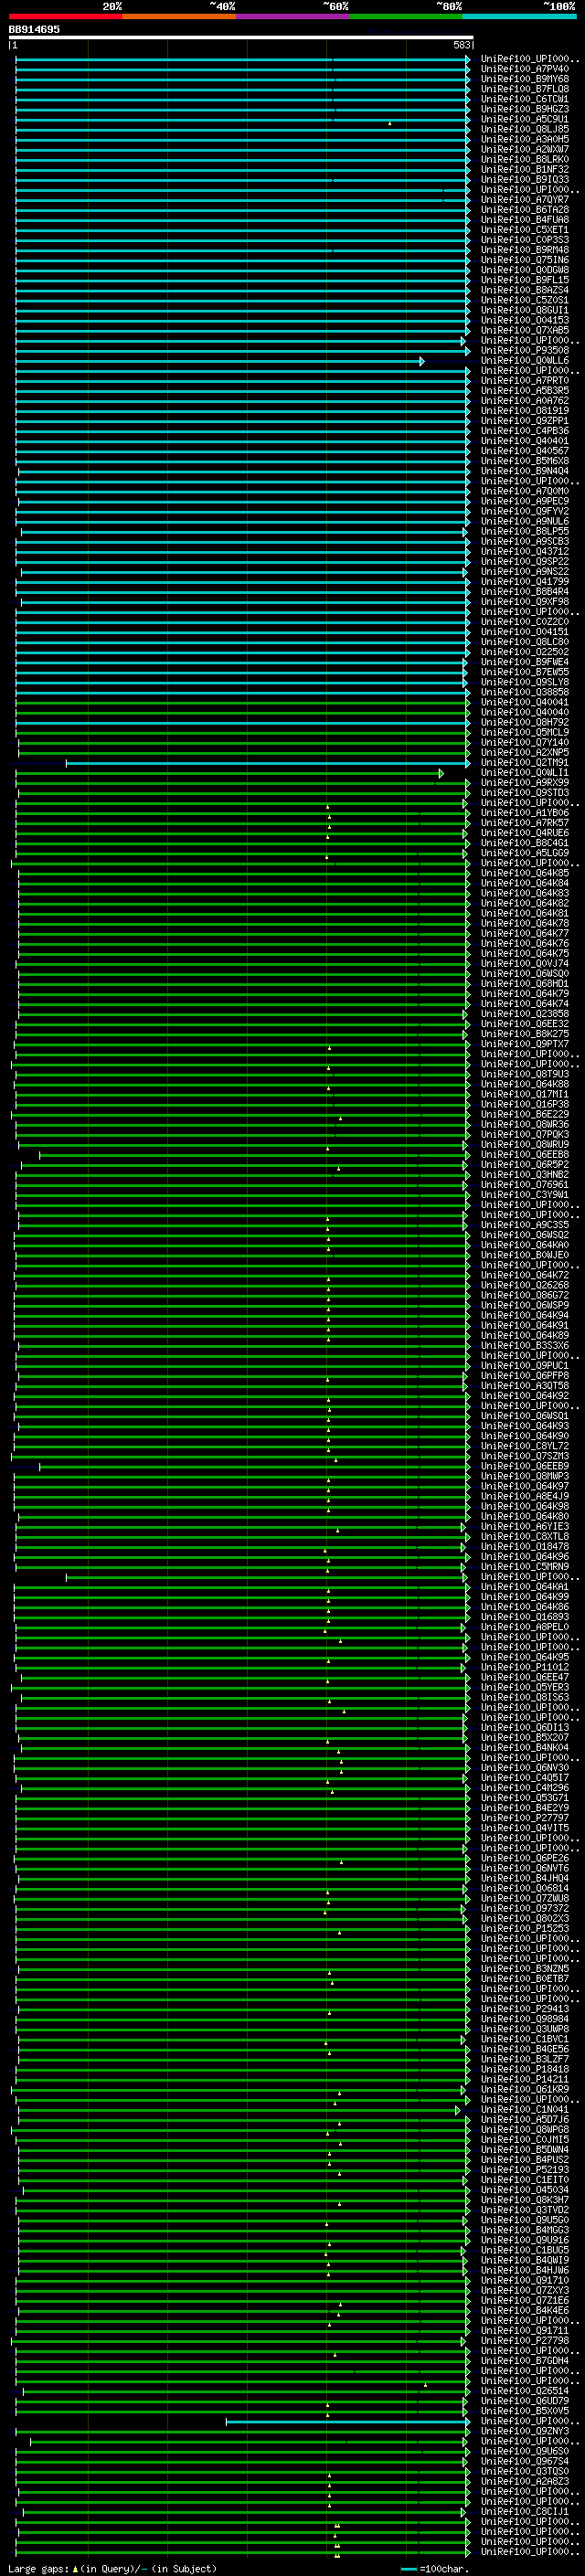Screen dimensions: 585x2576
Task: Select the UniRef100_A1YB06 label
Action: [525, 813]
